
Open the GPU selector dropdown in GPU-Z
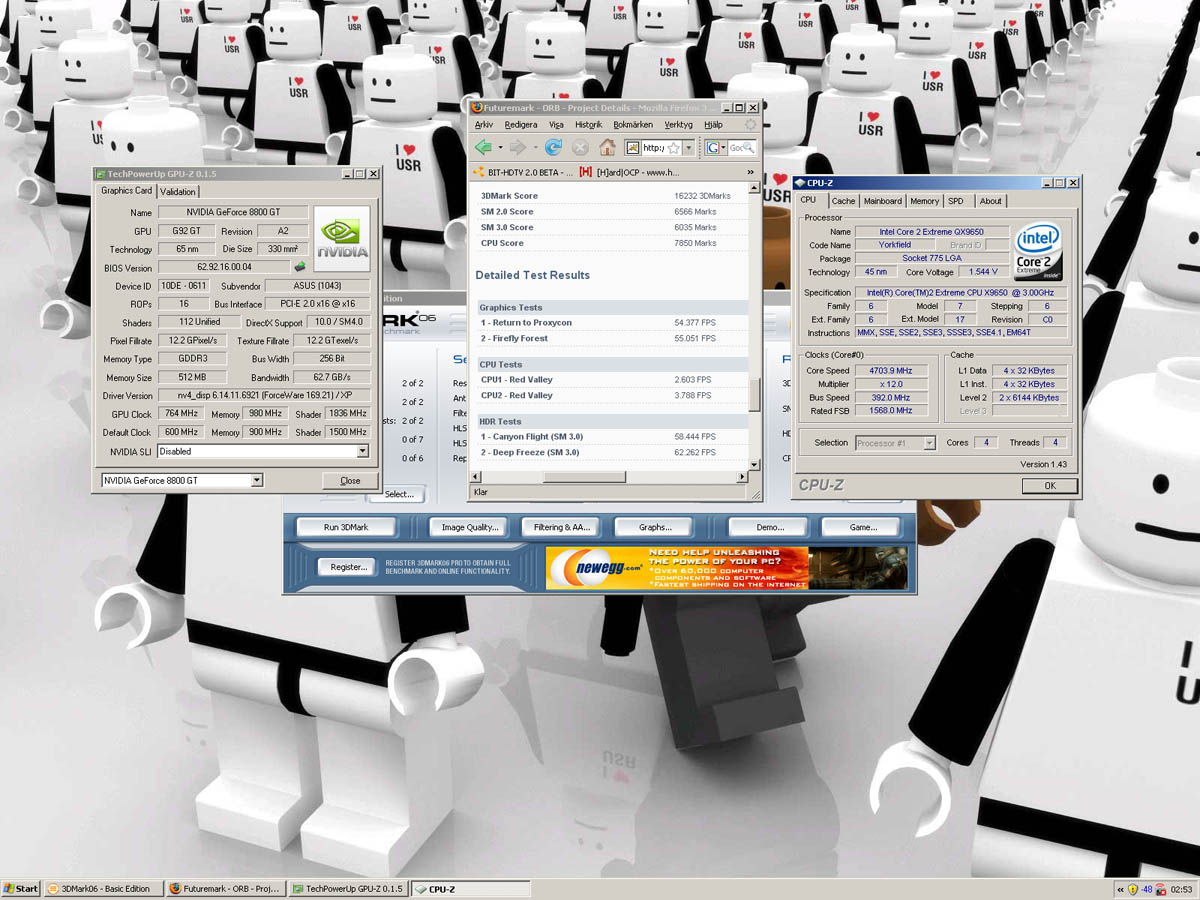point(257,480)
